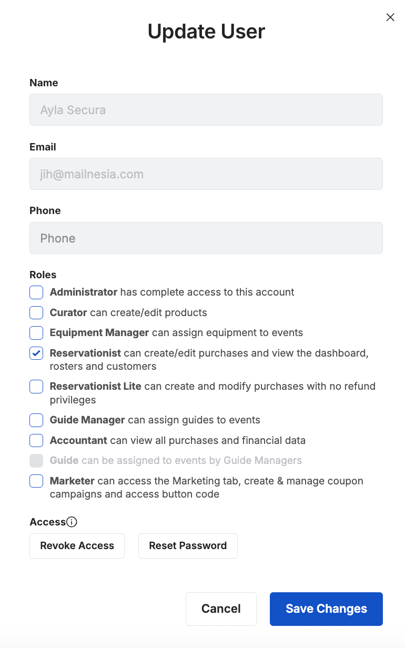Click the Access info icon

point(72,522)
